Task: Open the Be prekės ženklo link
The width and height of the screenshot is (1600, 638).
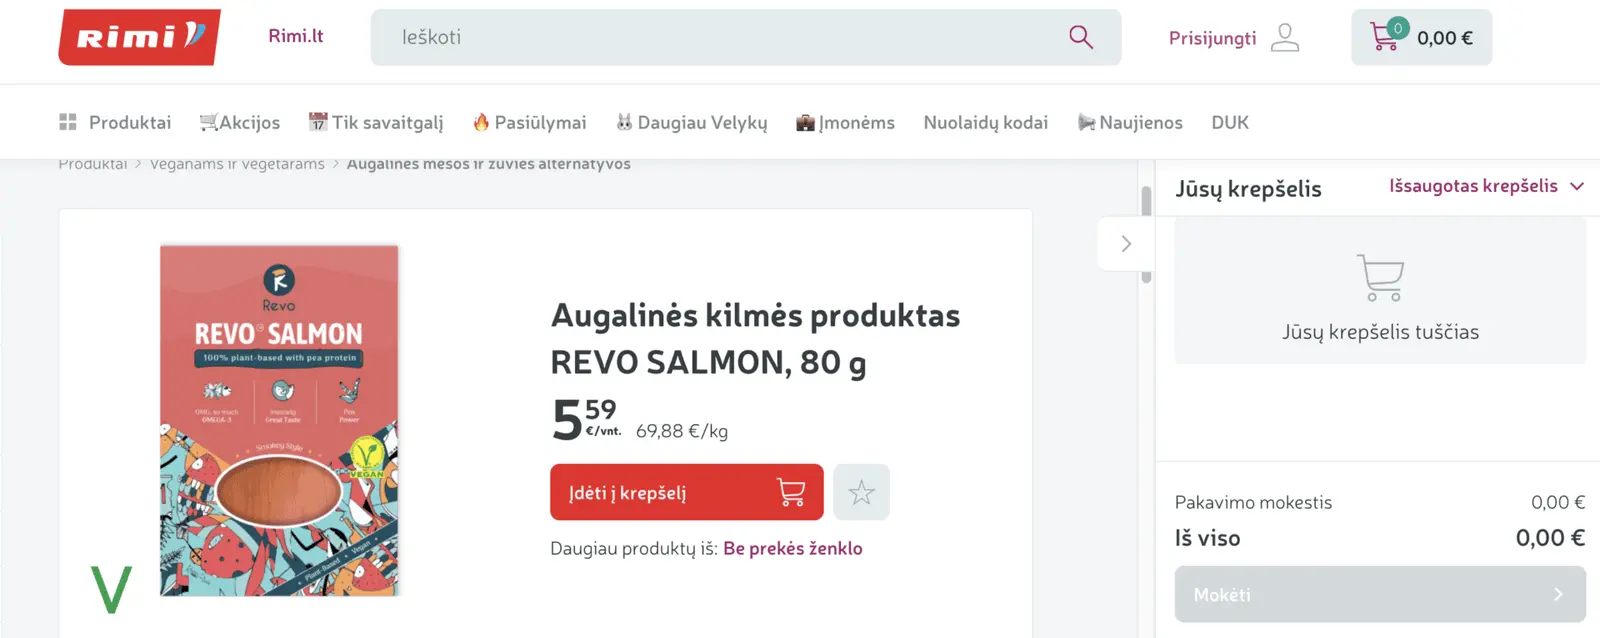Action: click(793, 548)
